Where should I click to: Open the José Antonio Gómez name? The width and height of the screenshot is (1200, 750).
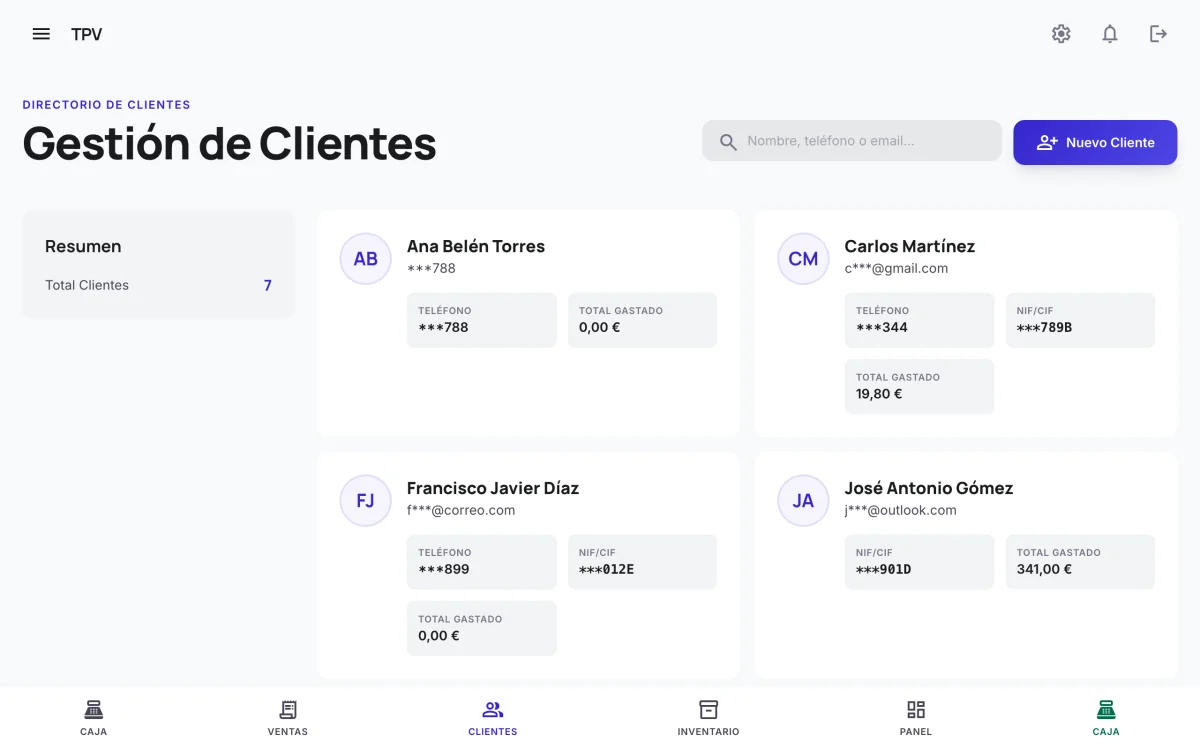(929, 488)
